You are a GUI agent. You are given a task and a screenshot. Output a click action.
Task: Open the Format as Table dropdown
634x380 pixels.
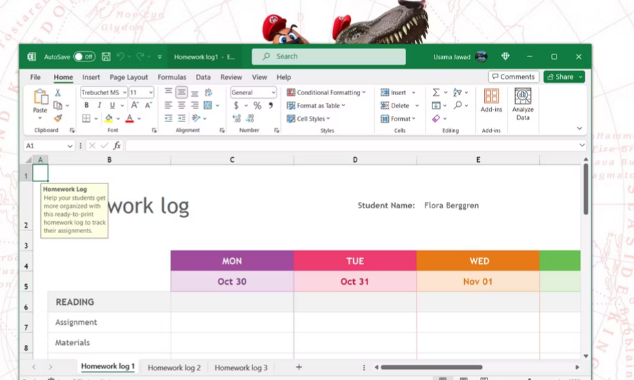pos(316,106)
